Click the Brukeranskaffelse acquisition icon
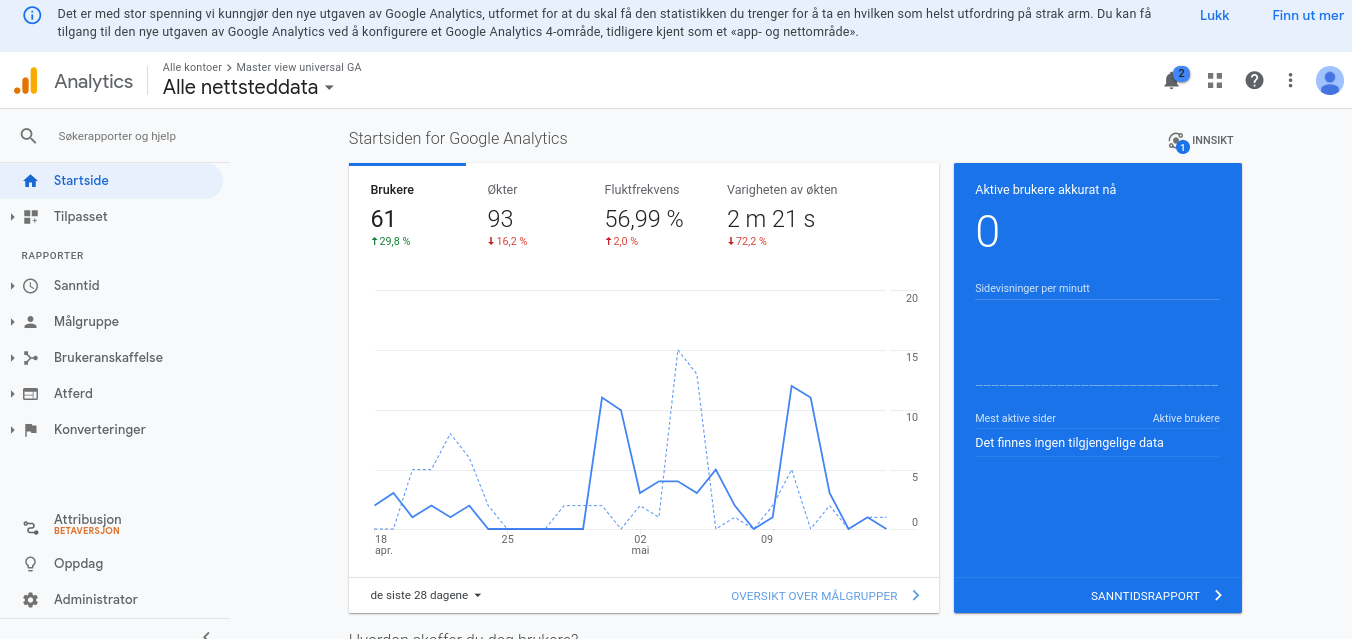The image size is (1352, 639). pos(30,358)
